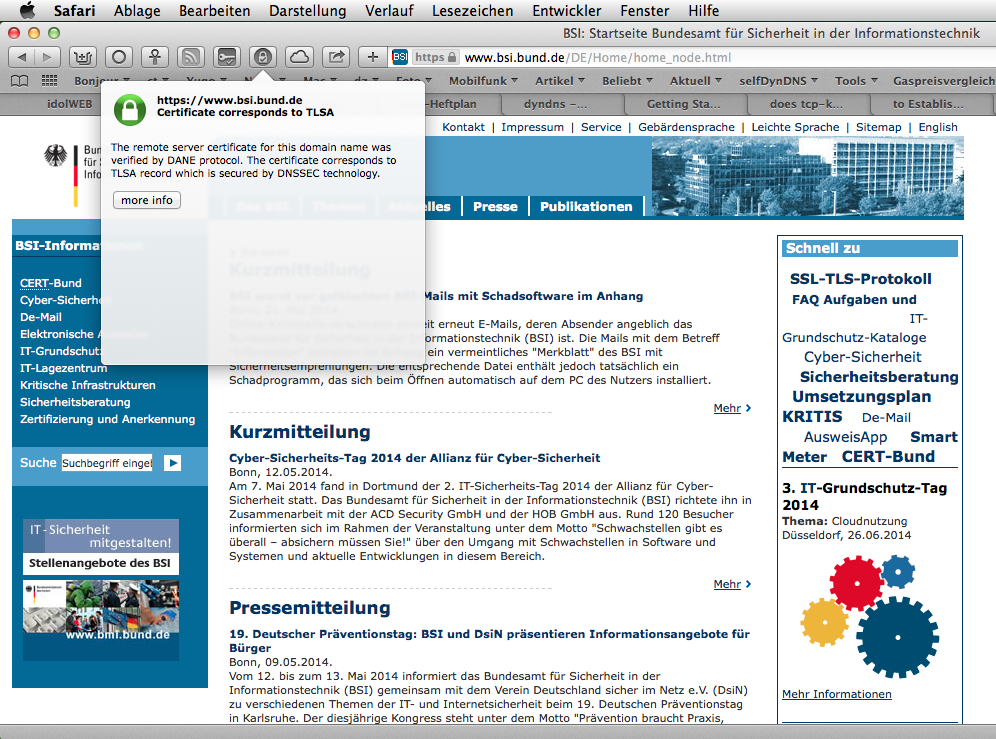Screen dimensions: 996x739
Task: Open the Kontakt link
Action: pyautogui.click(x=463, y=127)
